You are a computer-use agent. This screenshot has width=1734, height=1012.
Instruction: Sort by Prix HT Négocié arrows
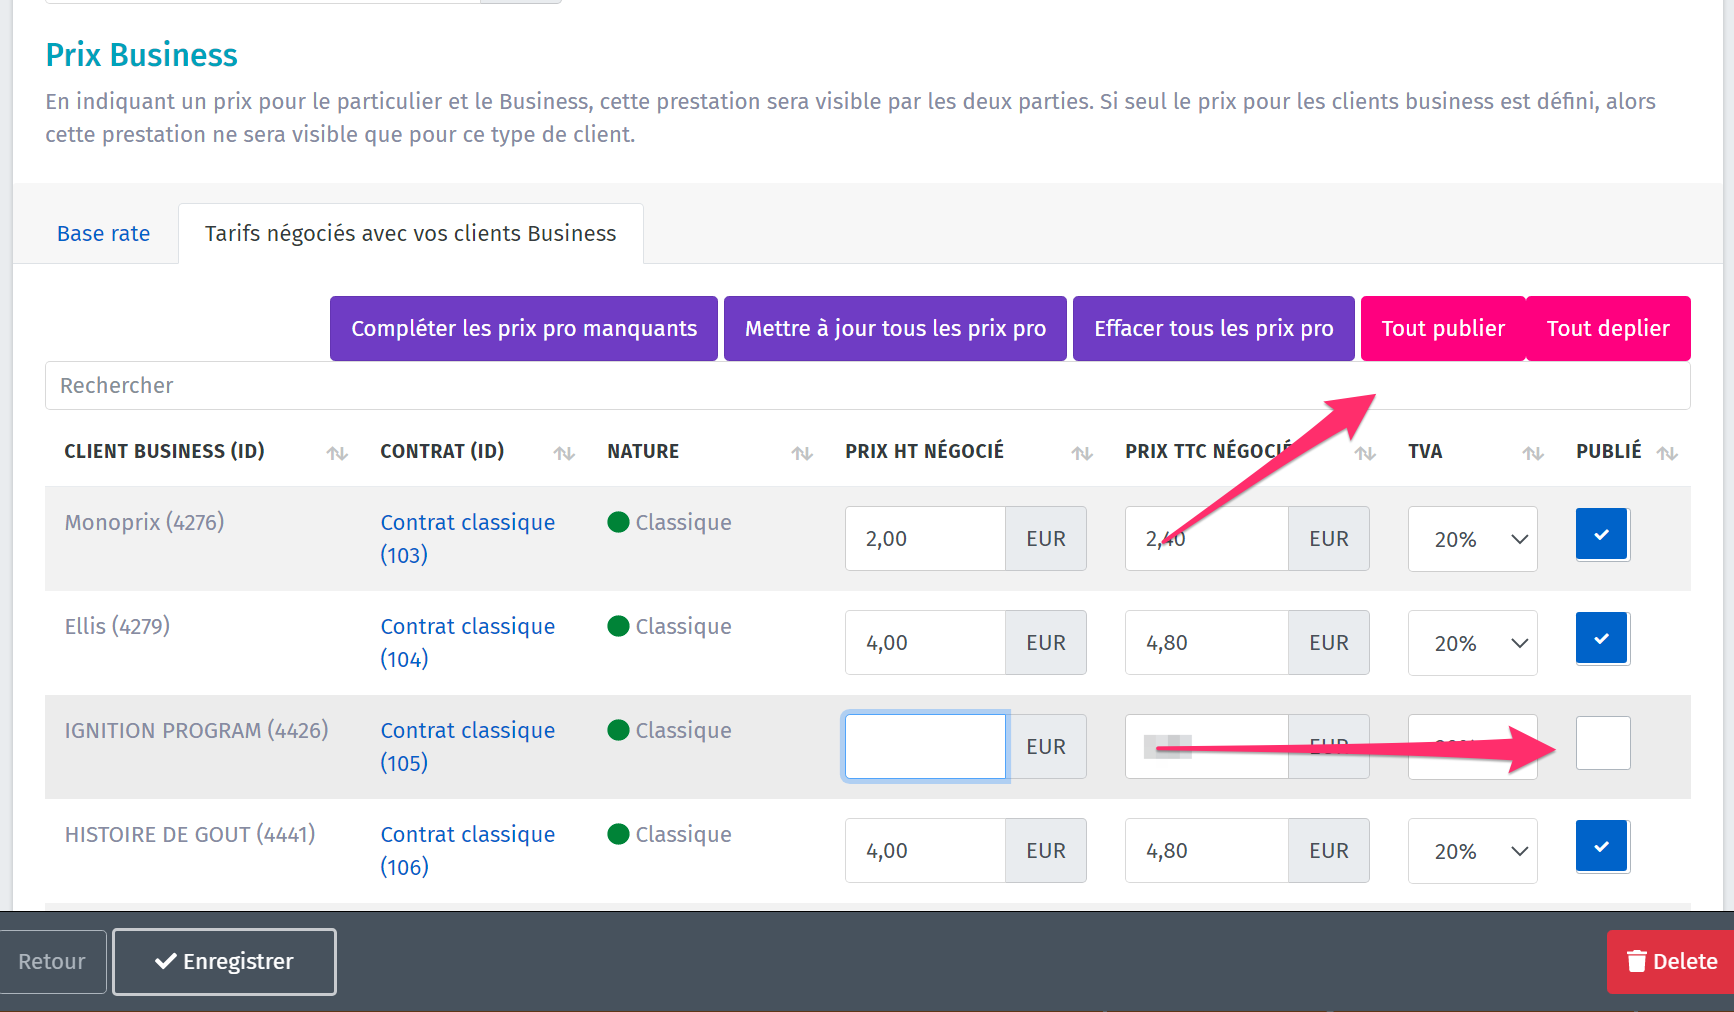click(x=1082, y=453)
